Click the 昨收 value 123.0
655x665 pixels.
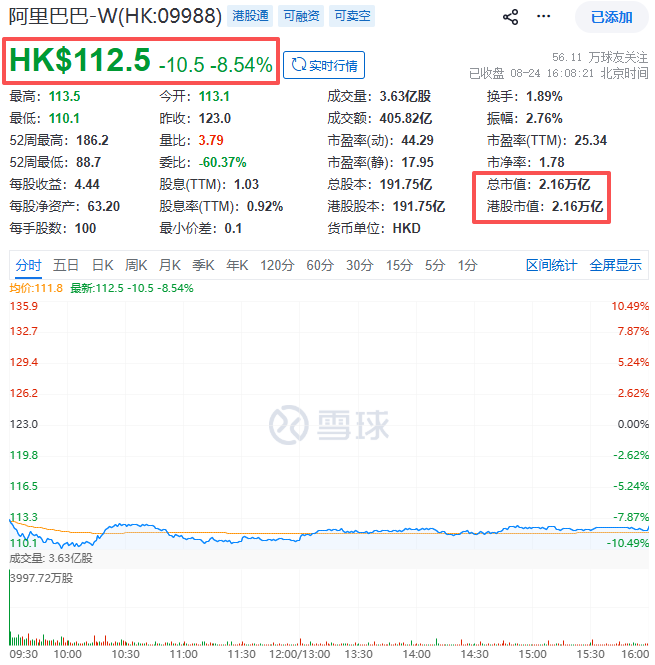[x=215, y=118]
